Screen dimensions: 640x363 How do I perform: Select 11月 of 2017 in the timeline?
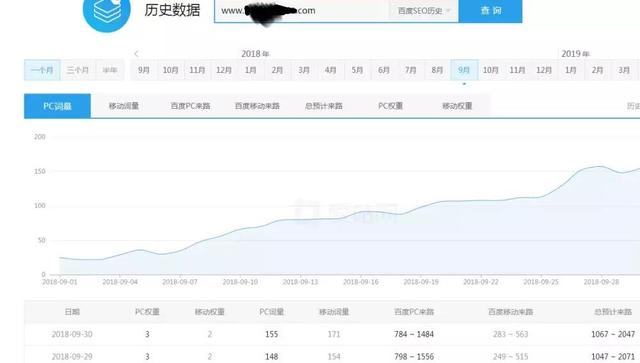[197, 70]
